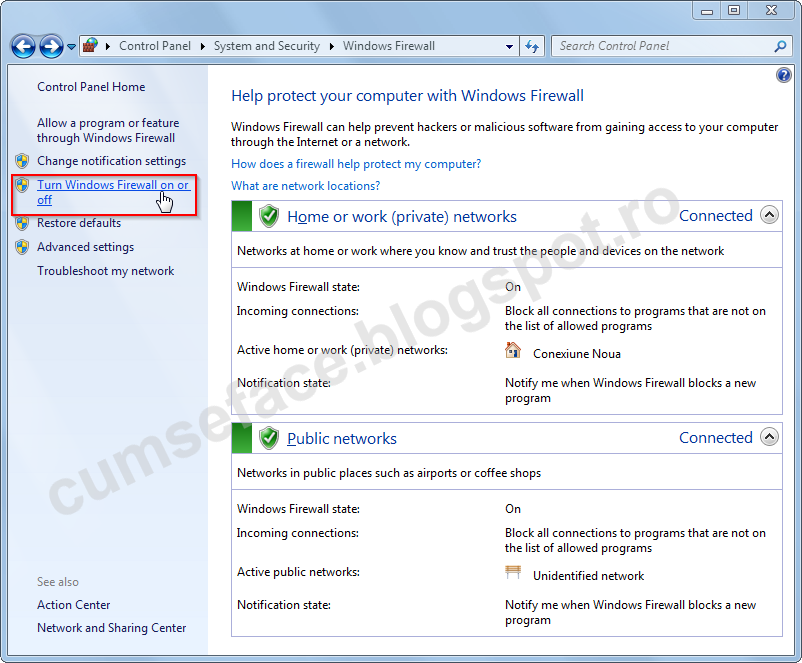Screen dimensions: 802x663
Task: Collapse Public networks section chevron
Action: (x=769, y=437)
